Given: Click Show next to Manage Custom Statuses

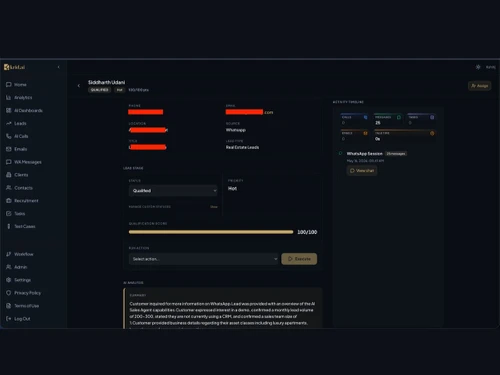Looking at the screenshot, I should (x=214, y=207).
